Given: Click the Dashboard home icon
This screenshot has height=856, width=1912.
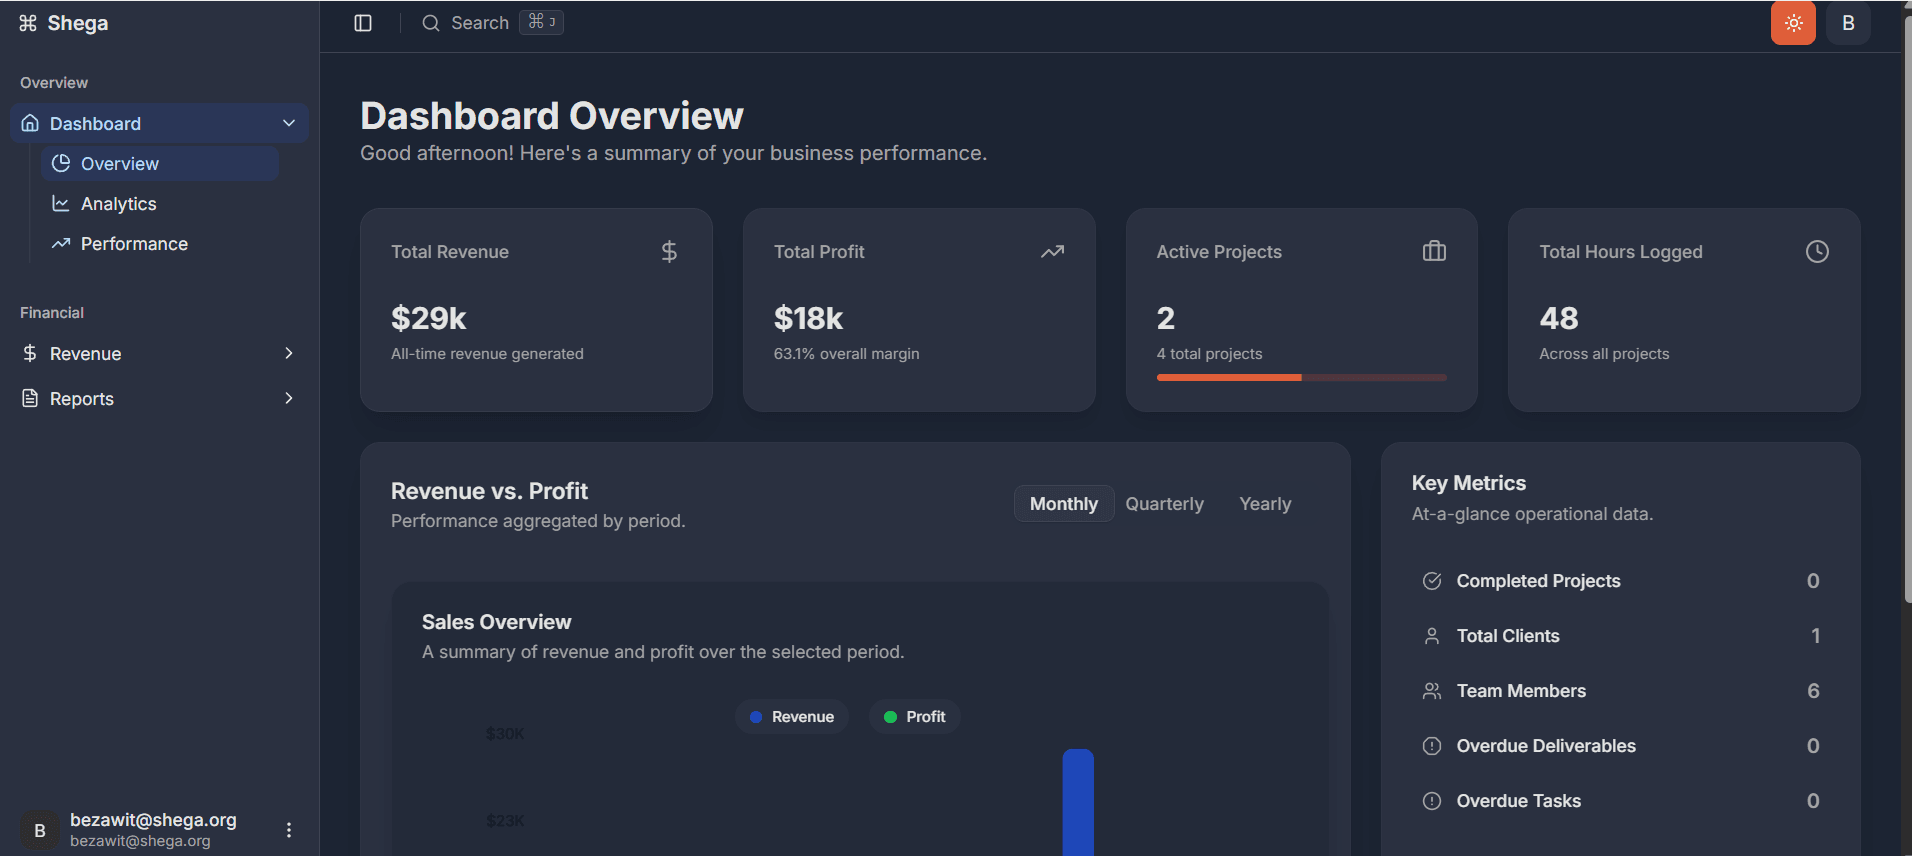Looking at the screenshot, I should pyautogui.click(x=31, y=123).
